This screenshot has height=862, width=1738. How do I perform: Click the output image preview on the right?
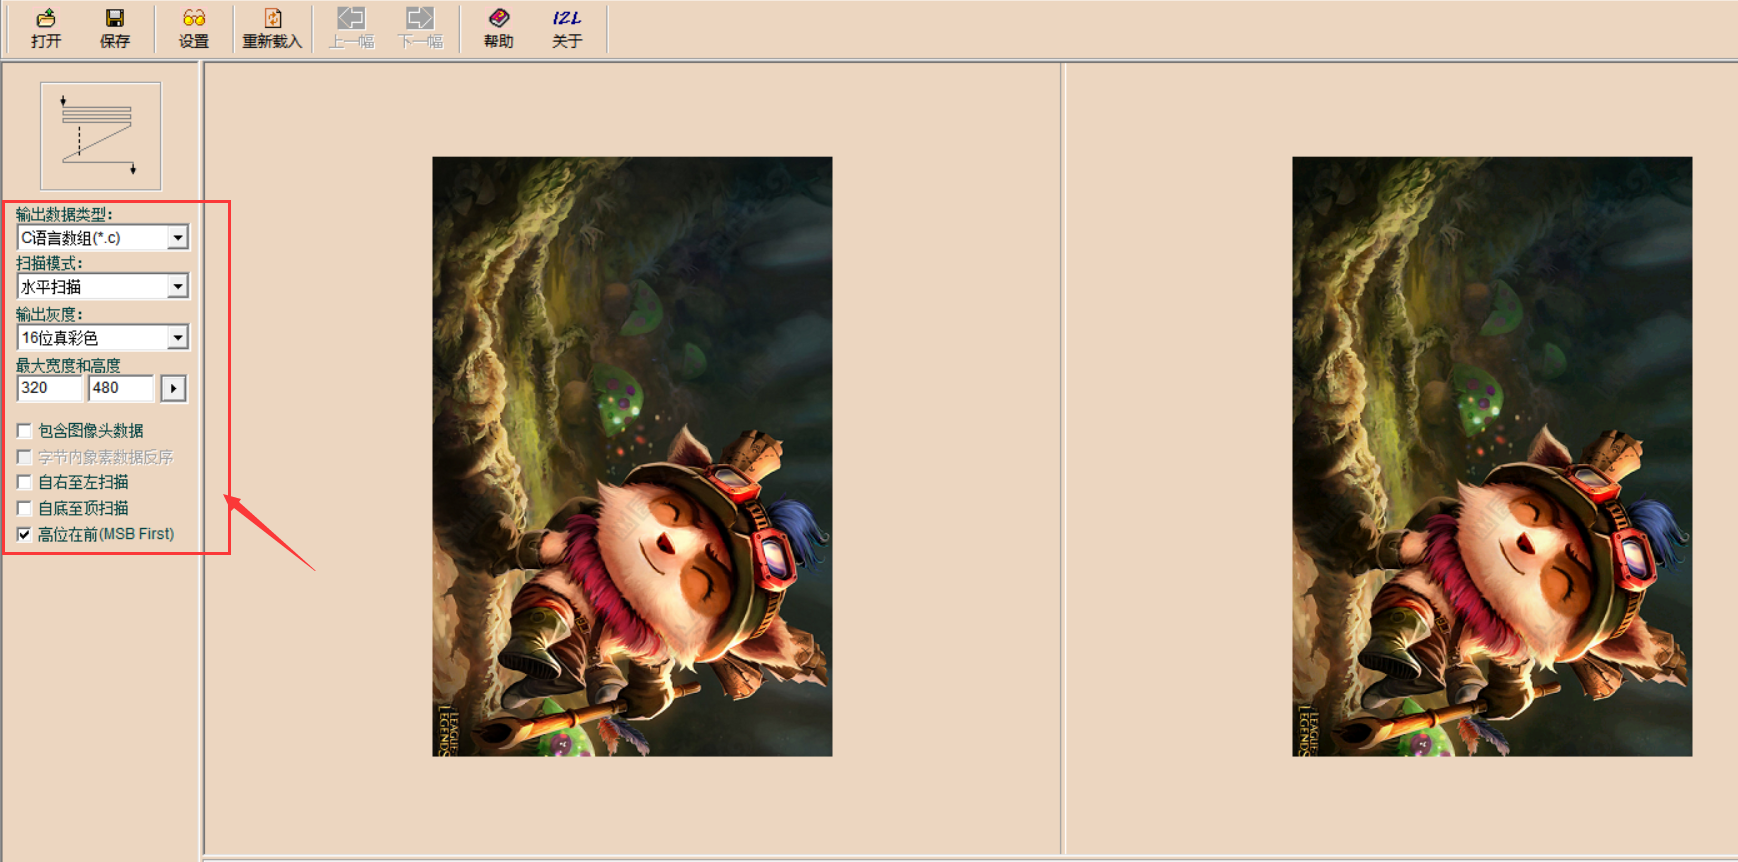coord(1492,456)
